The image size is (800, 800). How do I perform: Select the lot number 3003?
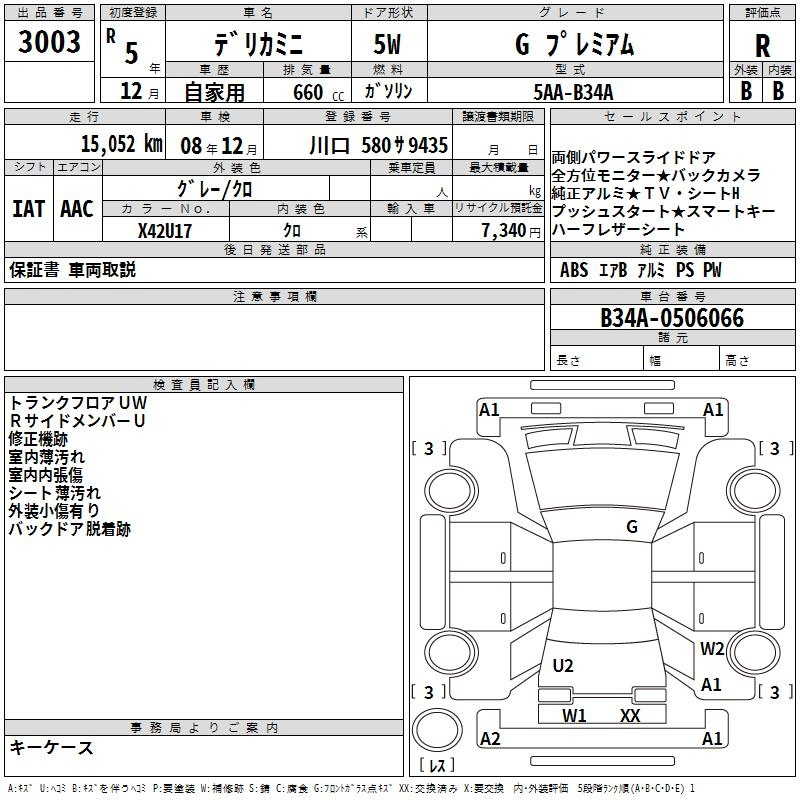(50, 43)
